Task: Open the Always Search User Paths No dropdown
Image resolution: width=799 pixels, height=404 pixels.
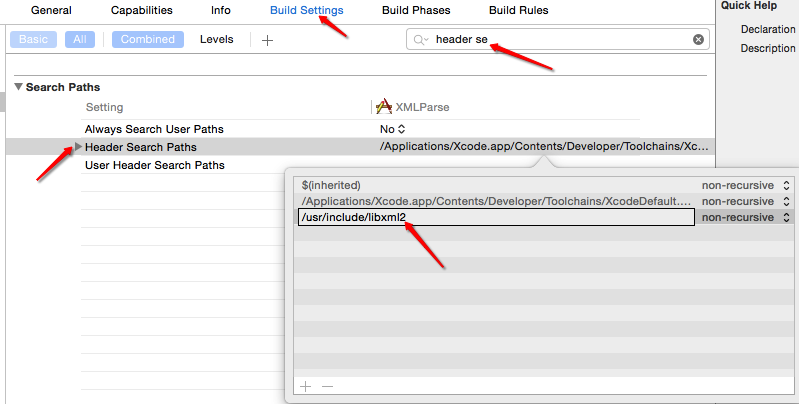Action: [x=393, y=129]
